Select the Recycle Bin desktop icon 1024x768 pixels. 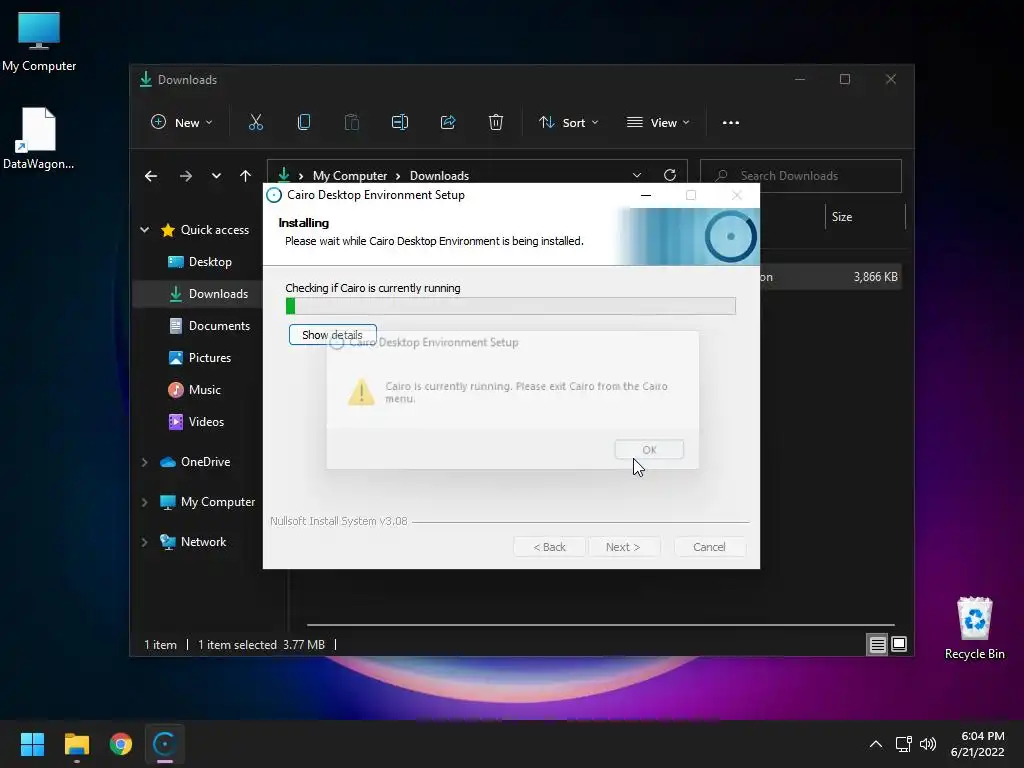click(x=974, y=628)
